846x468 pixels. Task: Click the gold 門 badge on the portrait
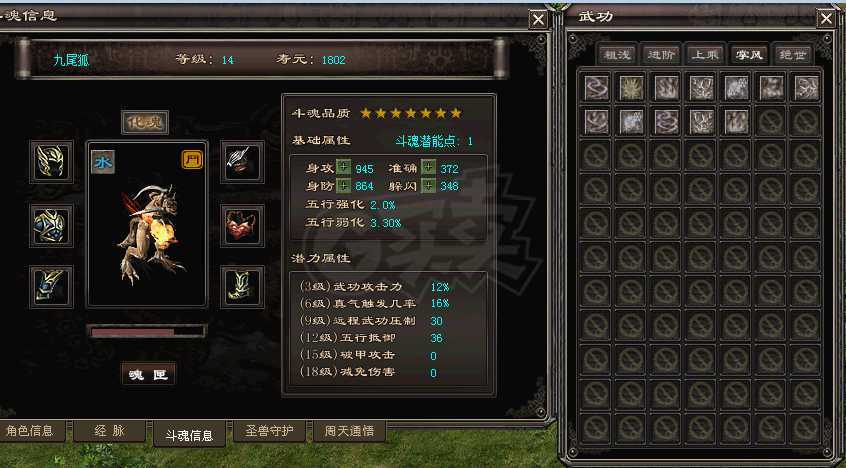[x=192, y=160]
